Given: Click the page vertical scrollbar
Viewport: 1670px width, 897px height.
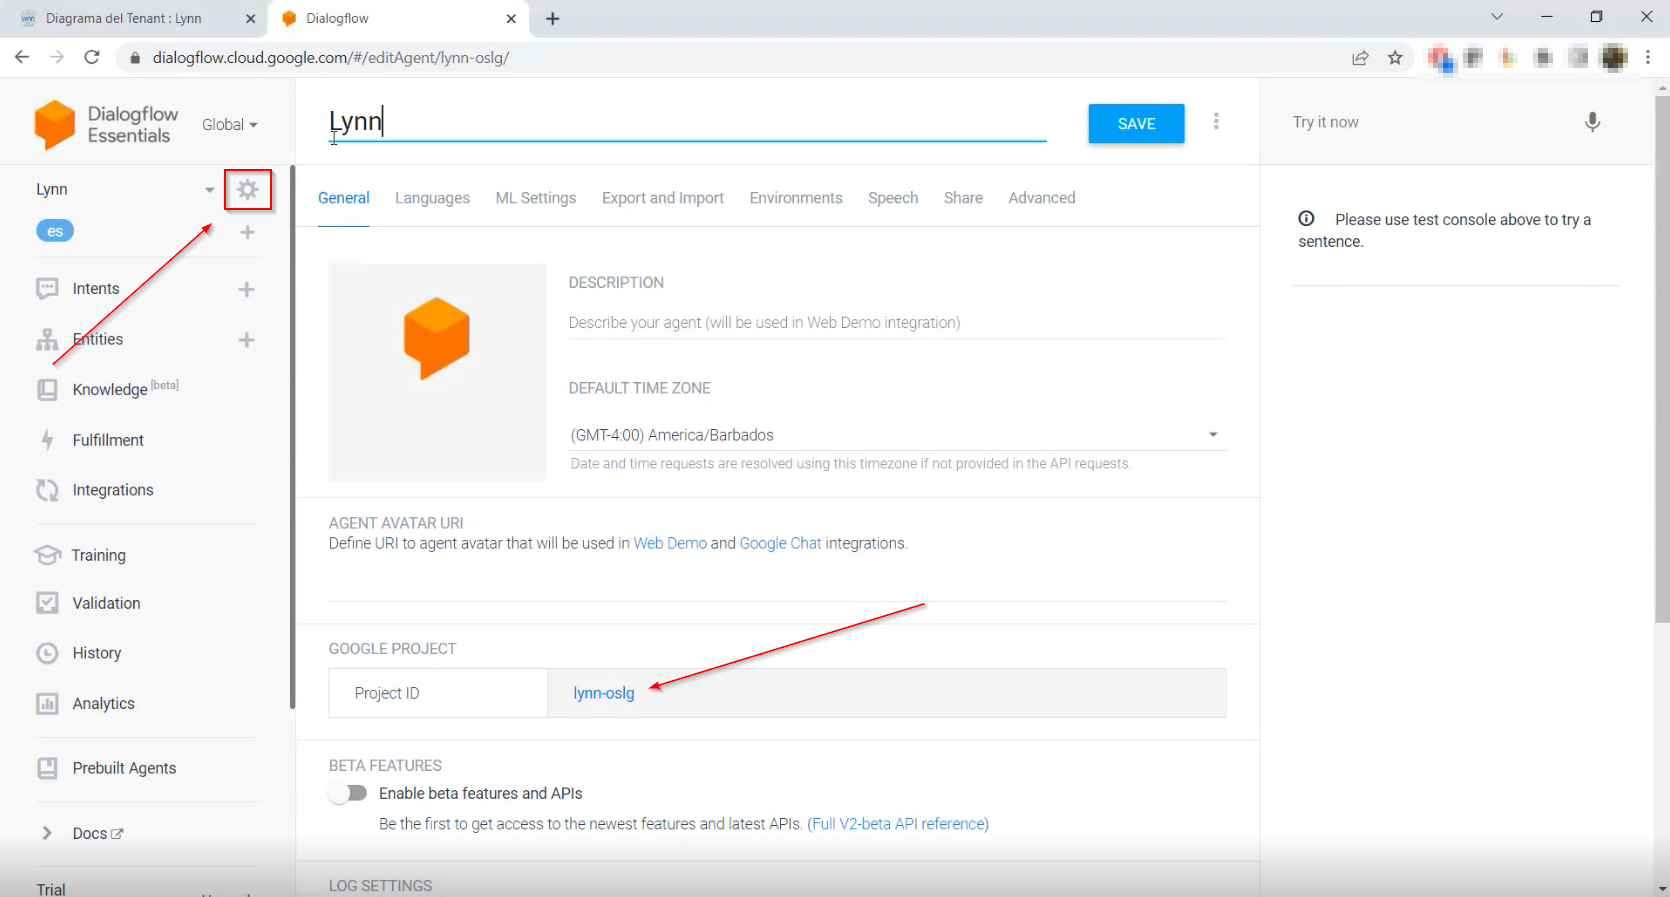Looking at the screenshot, I should point(1662,360).
